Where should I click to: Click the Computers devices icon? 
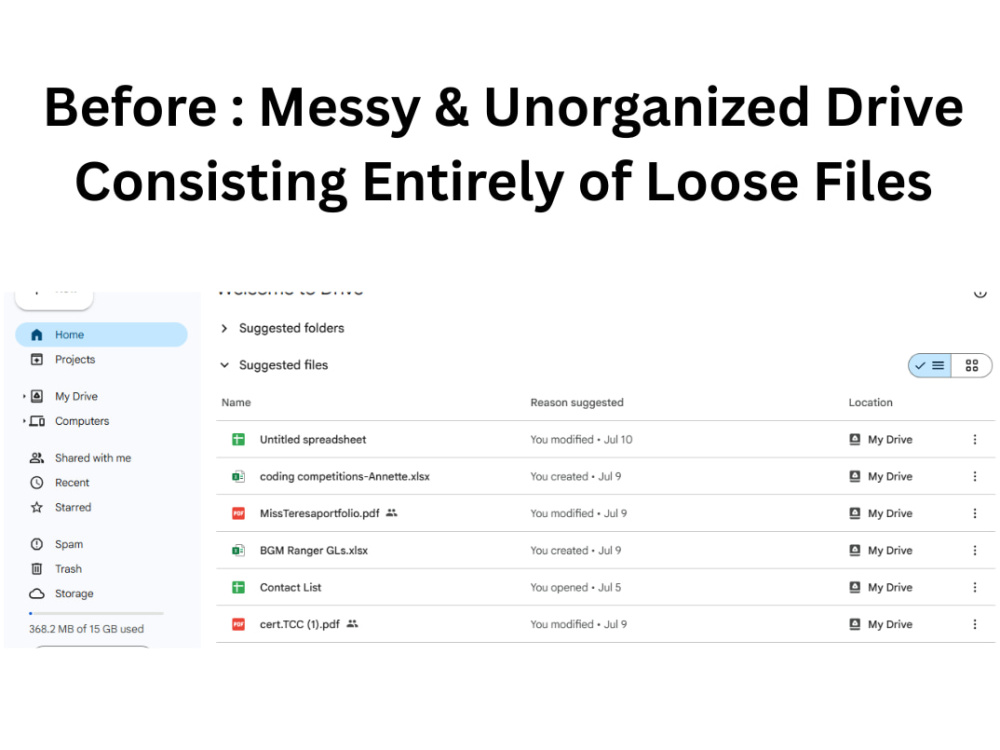pos(37,421)
